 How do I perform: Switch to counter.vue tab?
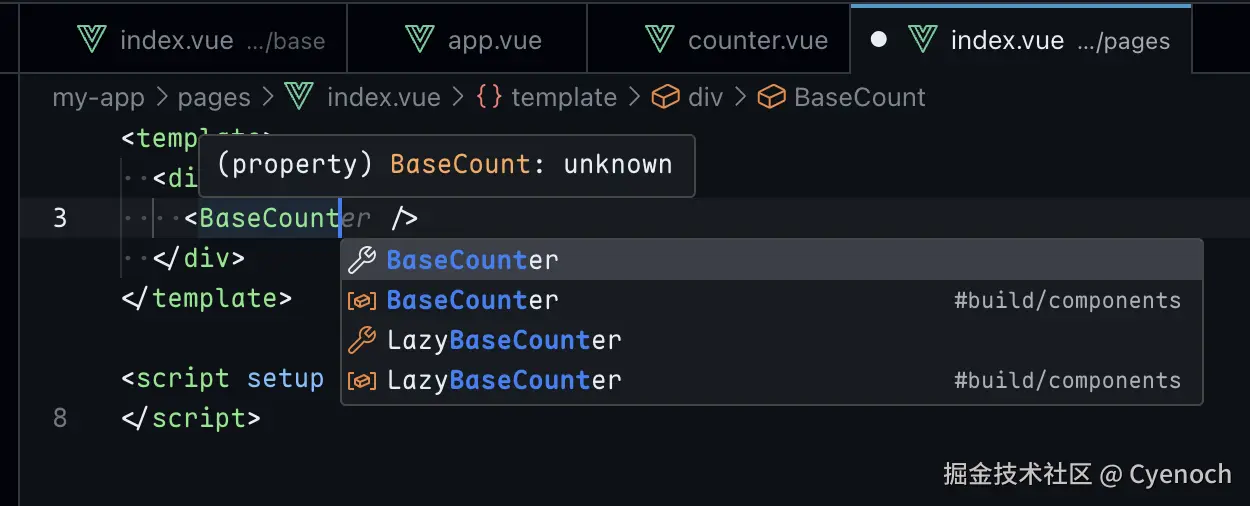pyautogui.click(x=757, y=40)
